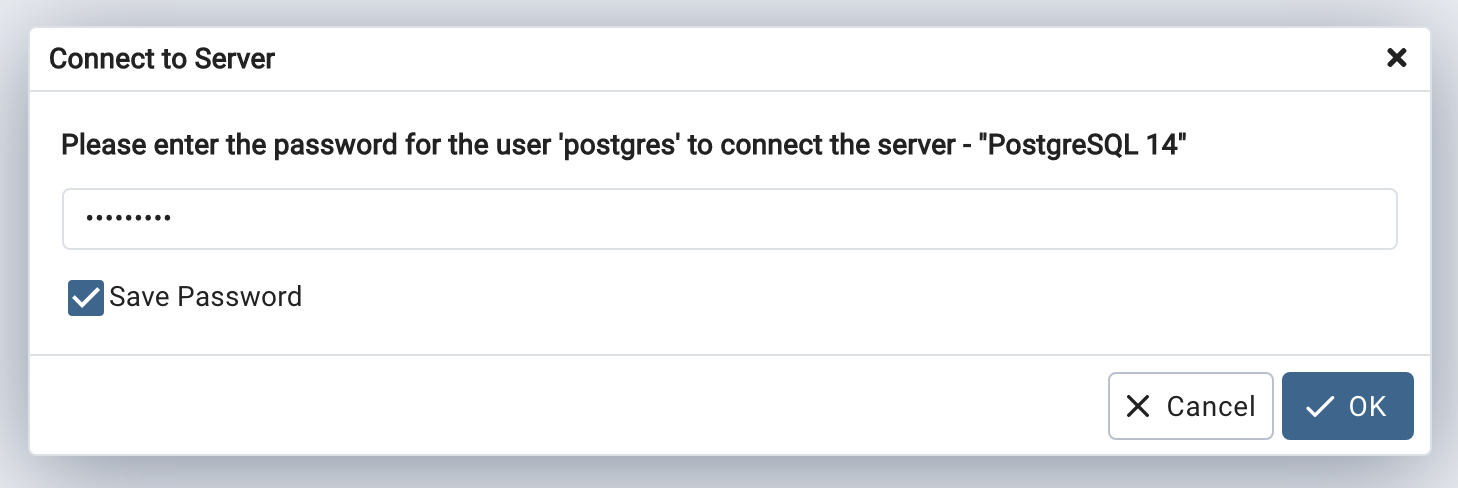1458x488 pixels.
Task: Click the "OK" text on blue button
Action: 1367,406
